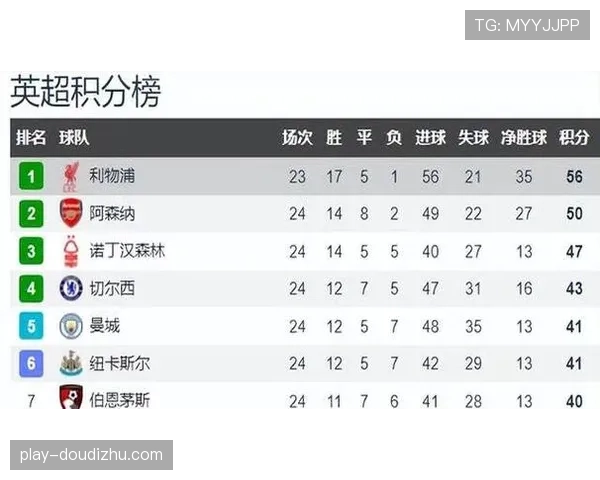Click the play-doudizhu.com watermark link
Viewport: 600px width, 480px height.
[91, 455]
